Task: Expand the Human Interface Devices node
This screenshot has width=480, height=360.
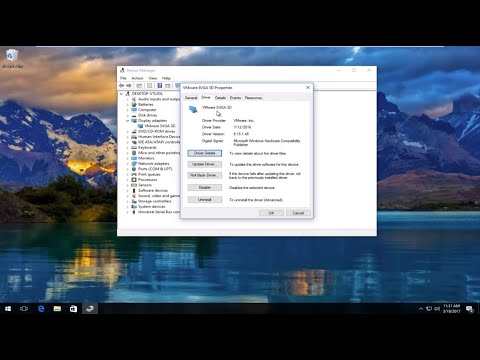Action: point(127,137)
